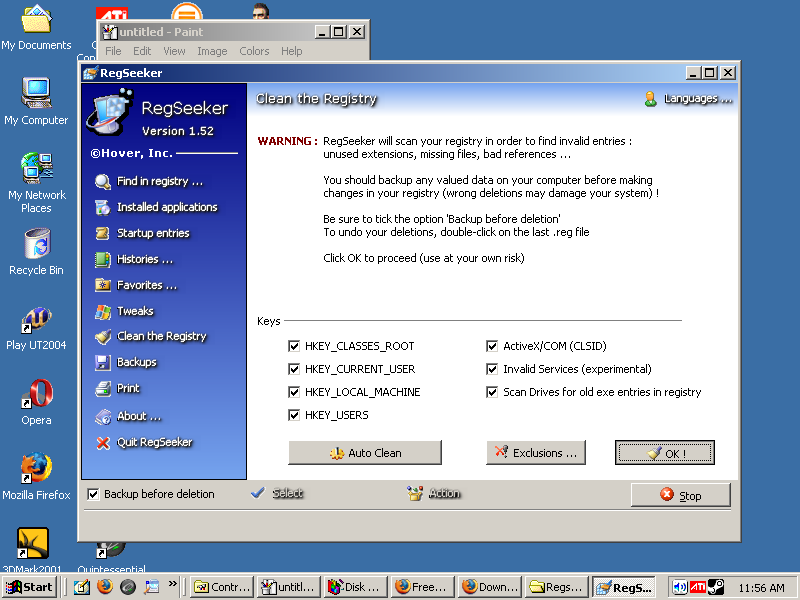Viewport: 800px width, 600px height.
Task: Uncheck the HKEY_CLASSES_ROOT checkbox
Action: click(294, 346)
